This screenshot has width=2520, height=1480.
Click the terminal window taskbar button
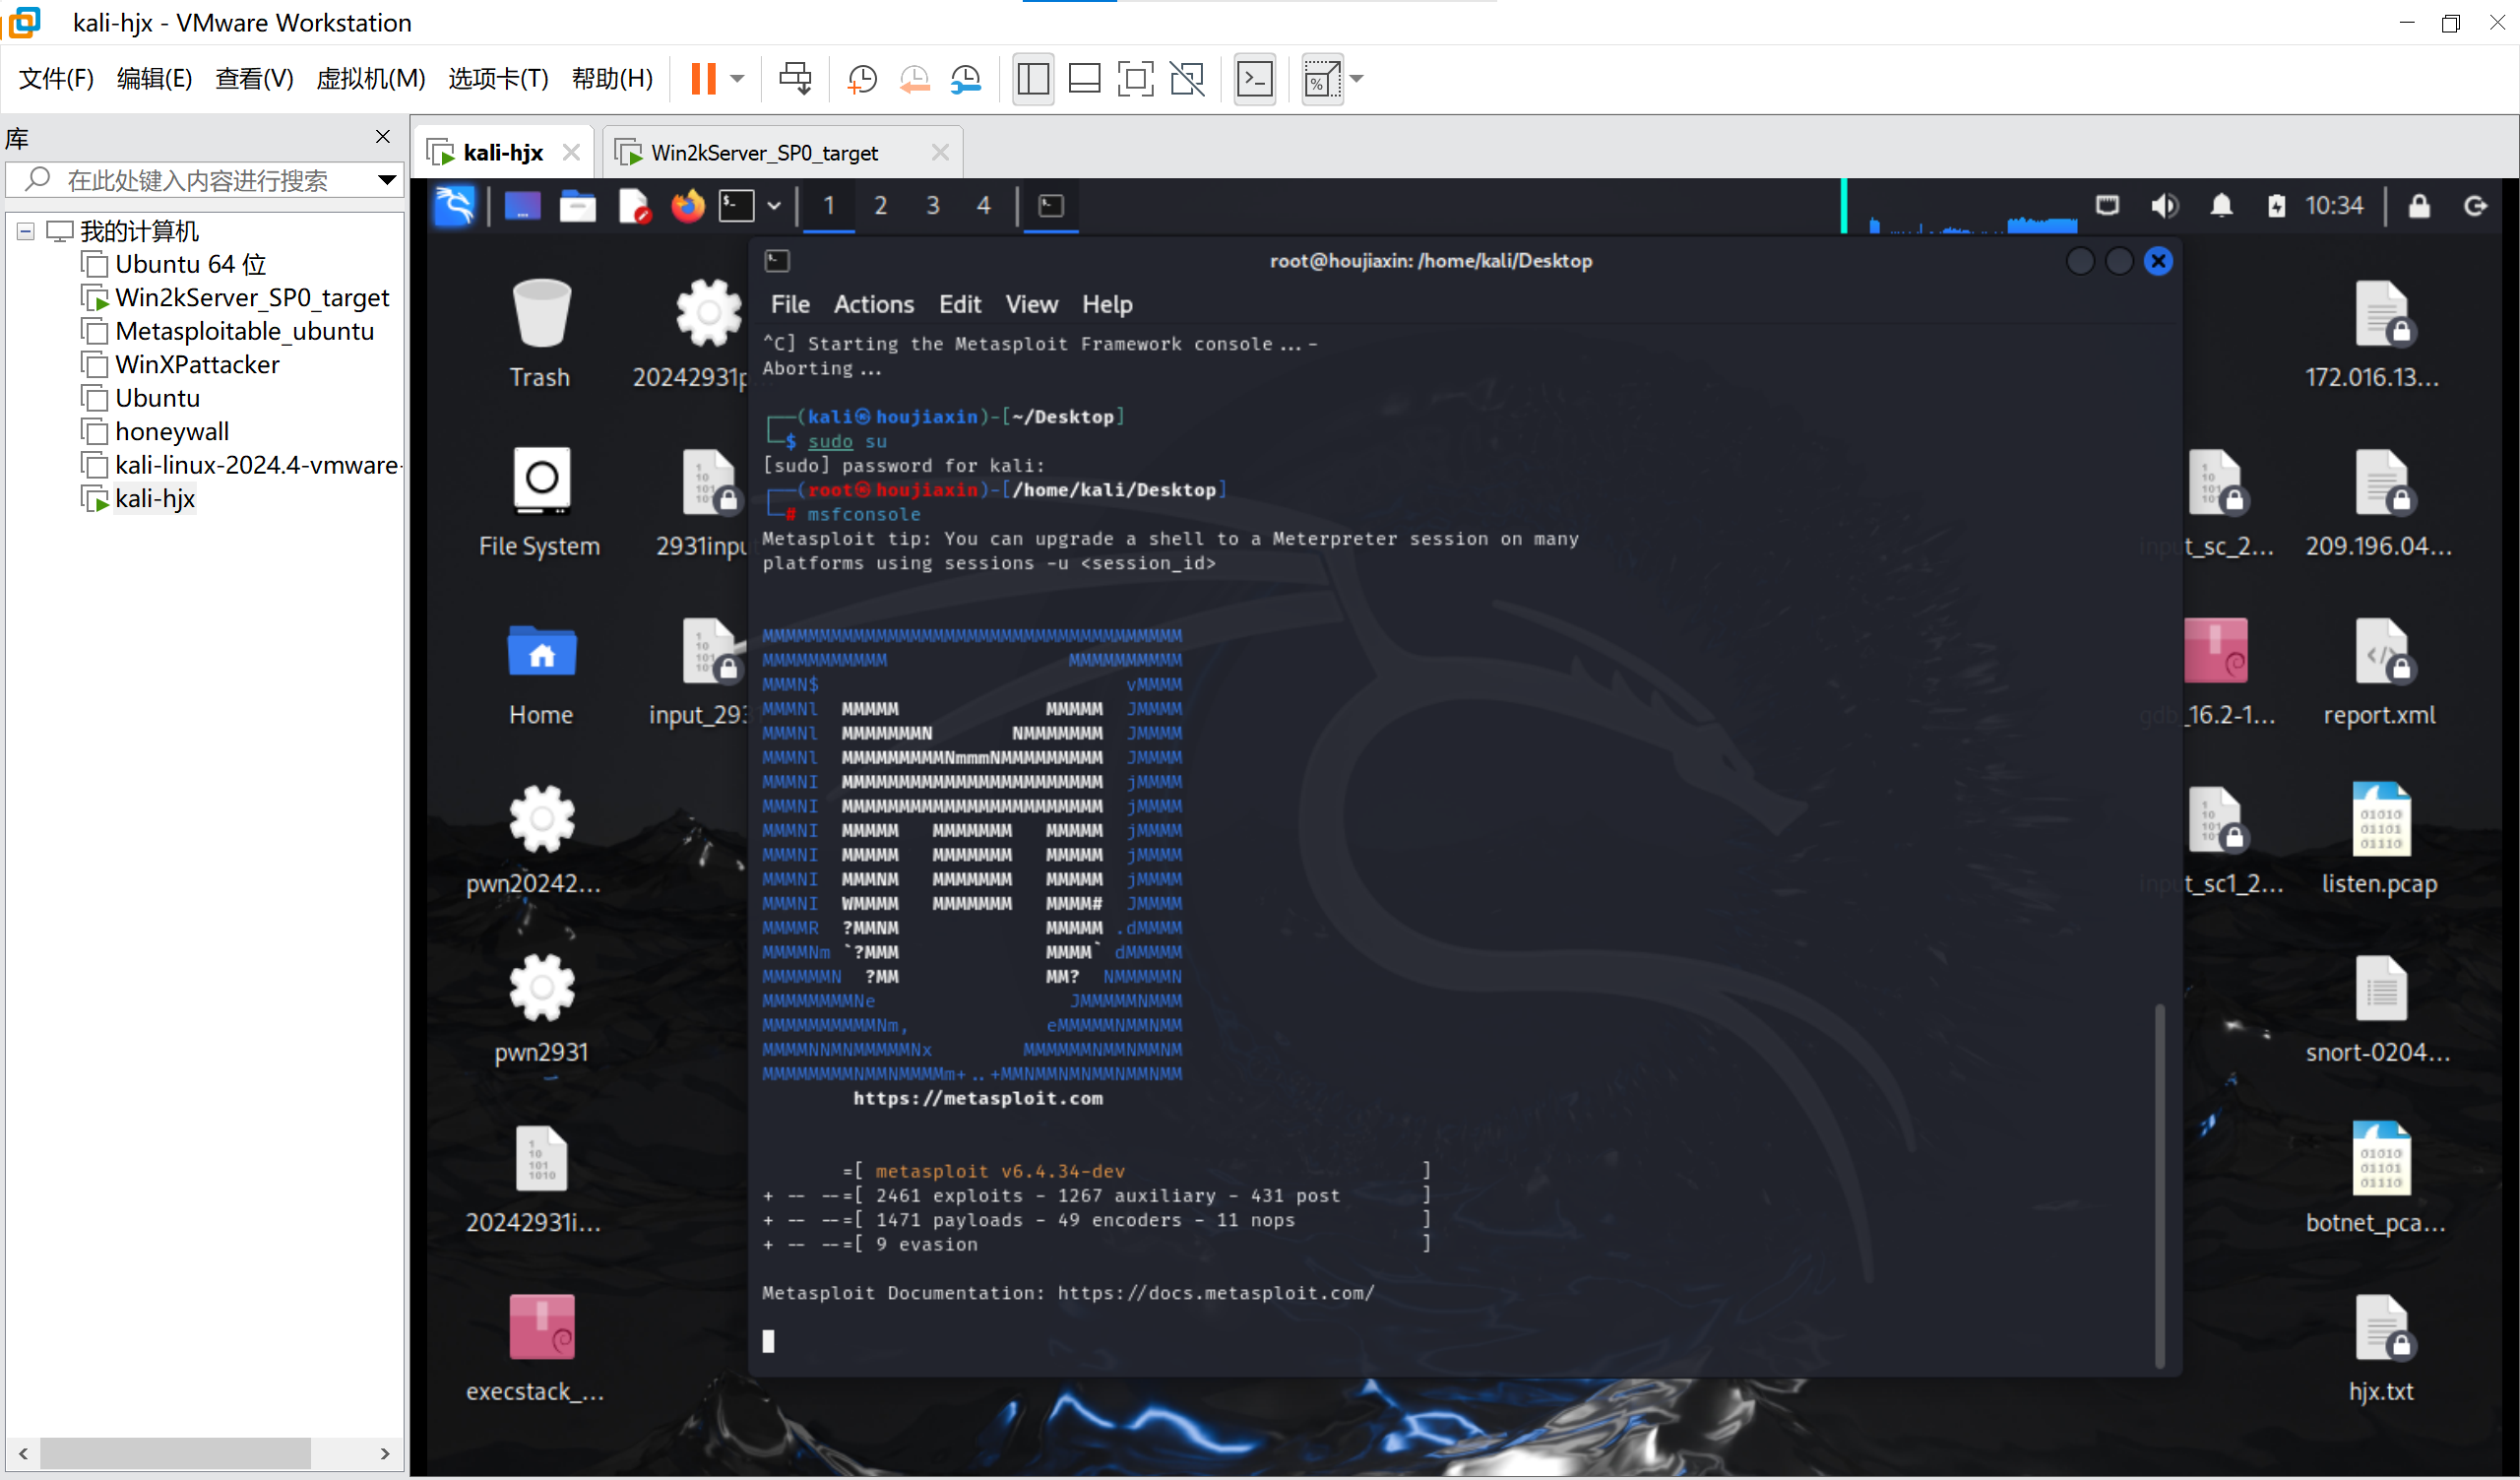point(1051,206)
